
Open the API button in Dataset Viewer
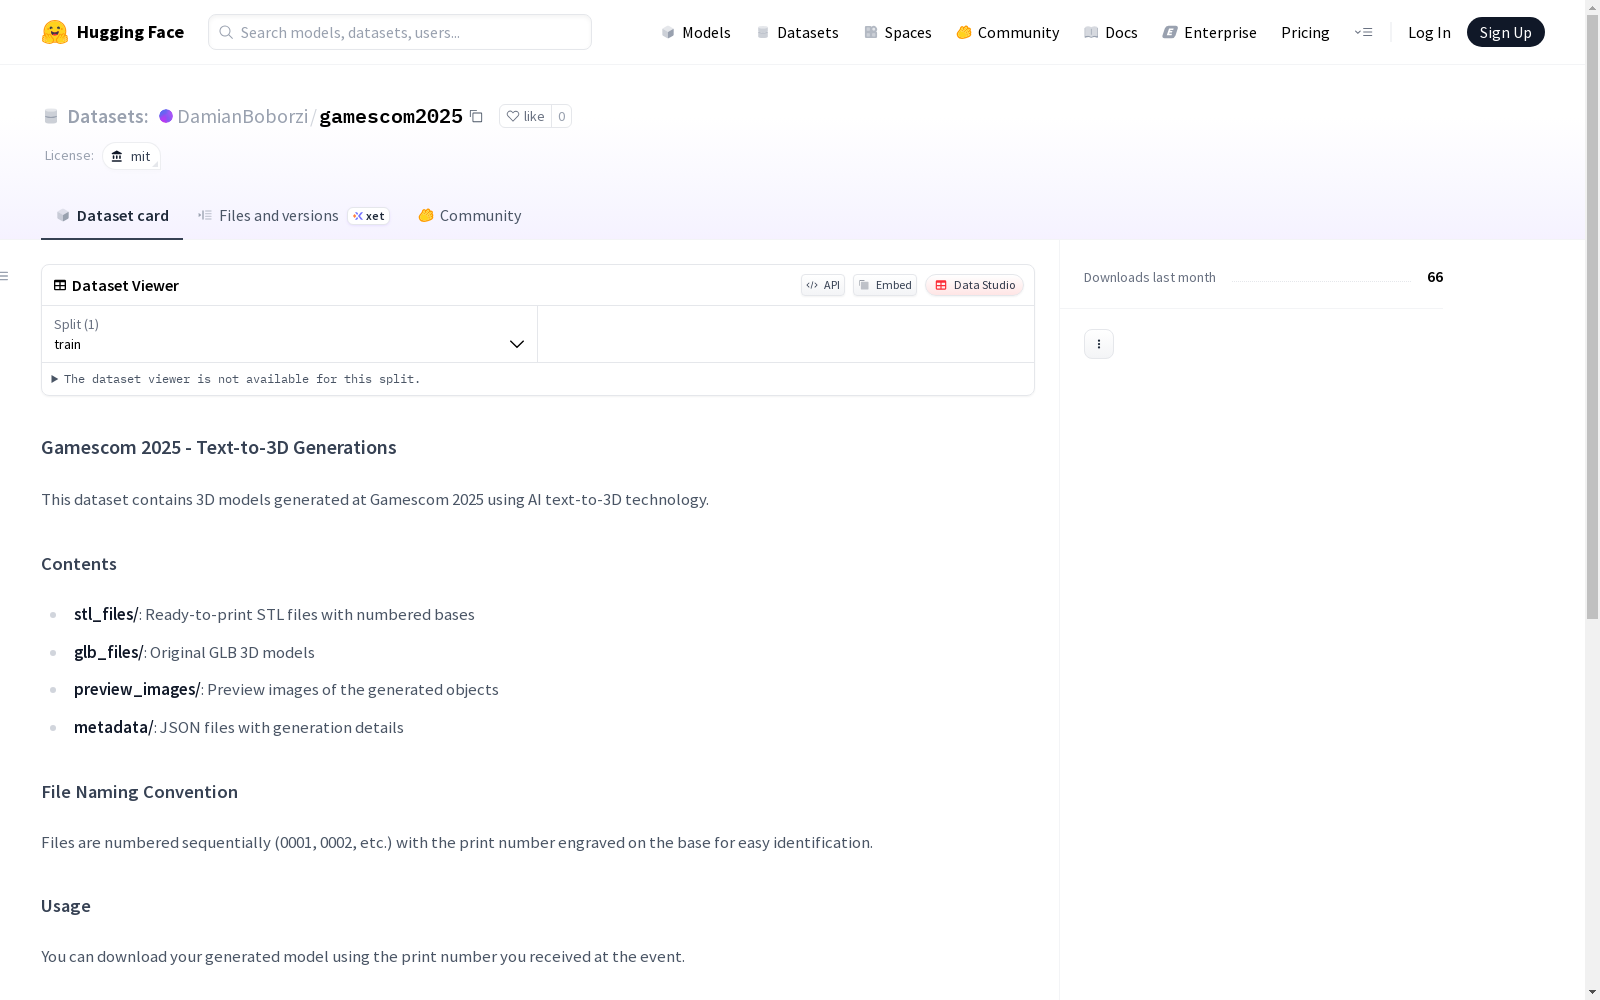point(823,285)
